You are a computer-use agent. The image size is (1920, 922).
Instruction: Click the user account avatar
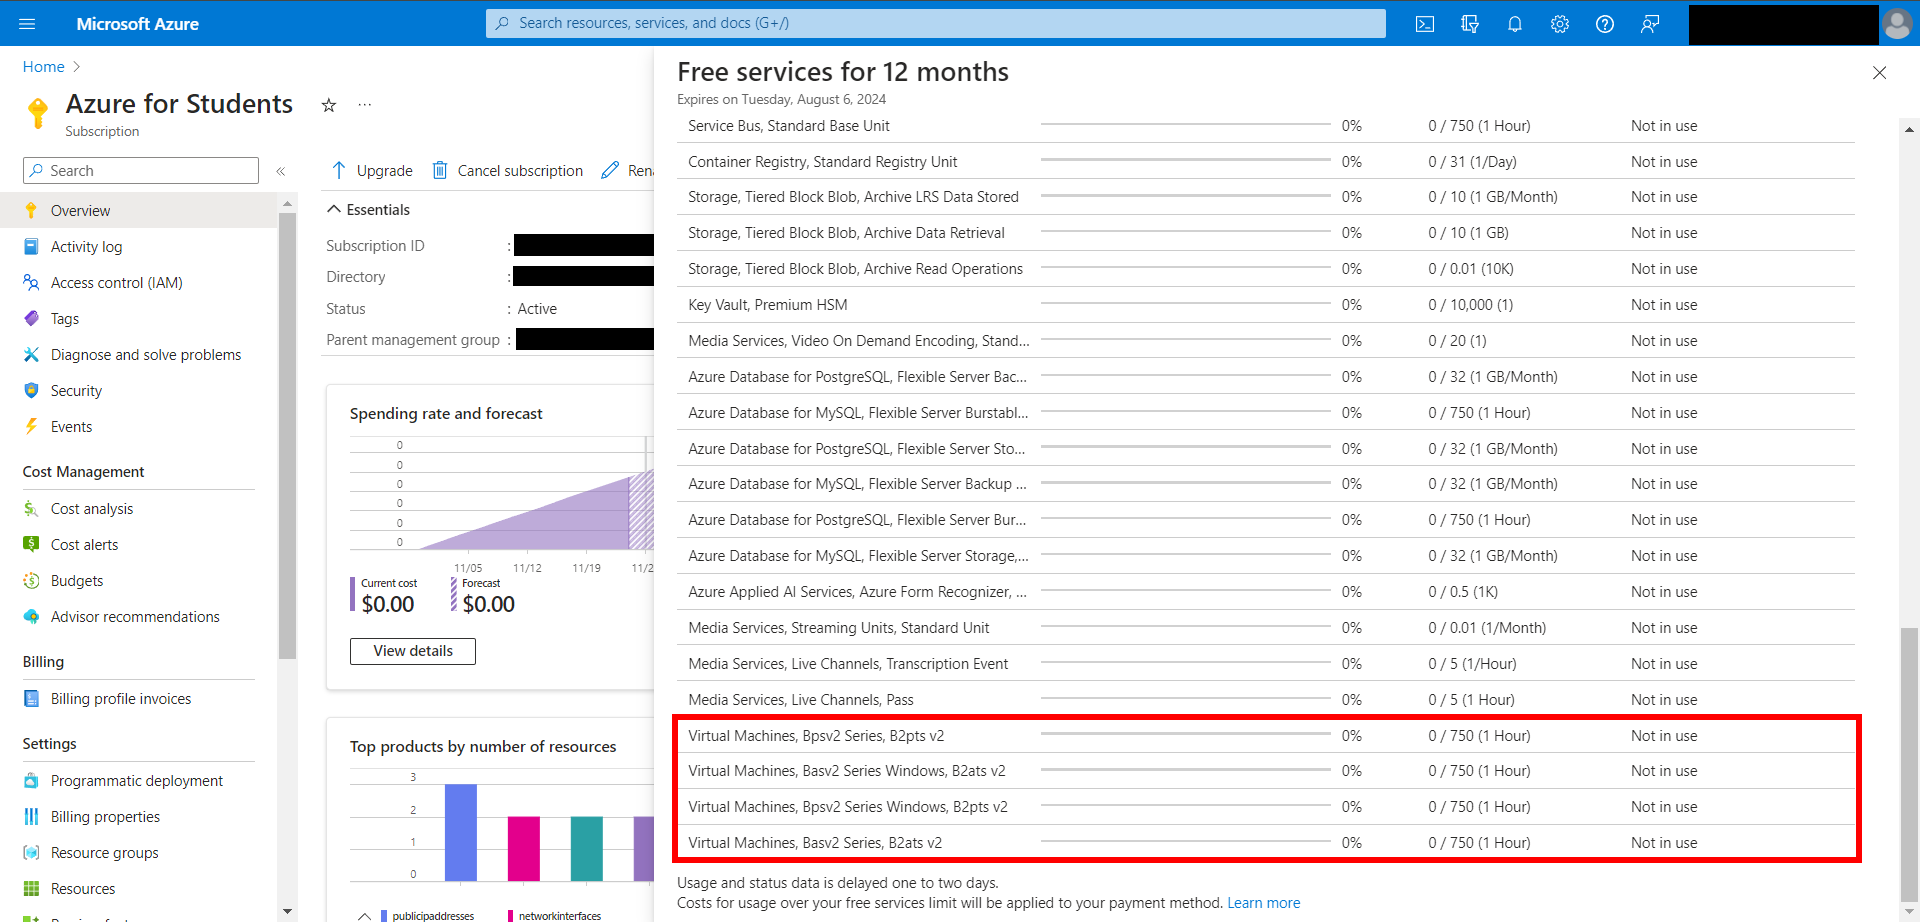click(x=1897, y=23)
